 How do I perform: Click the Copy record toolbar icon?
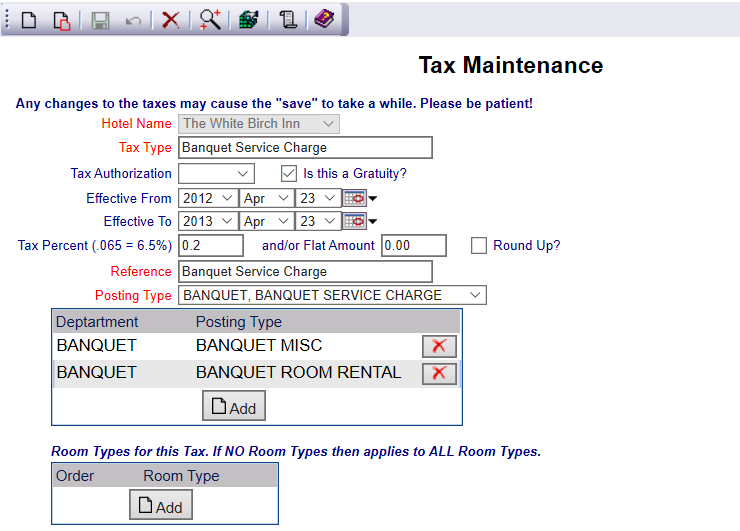(61, 20)
